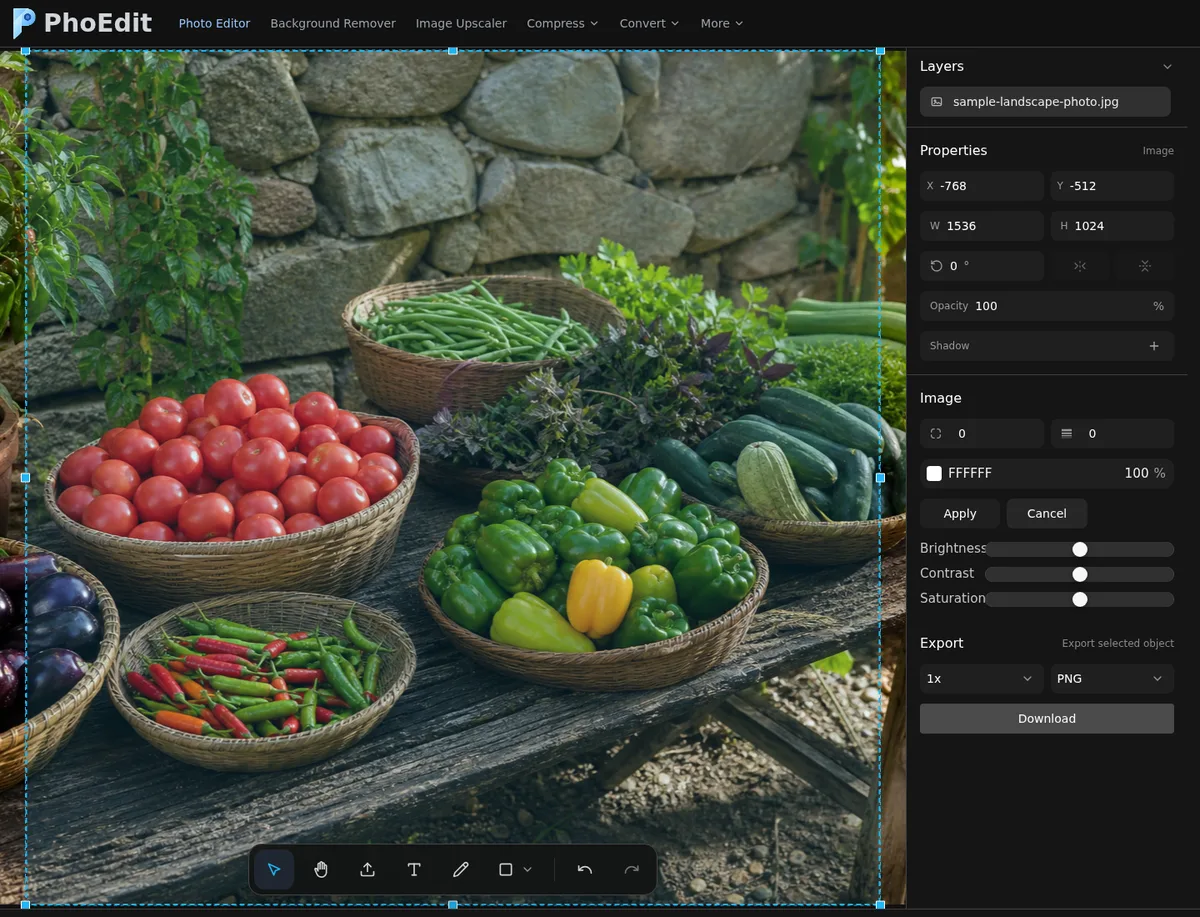Pick the pencil draw tool
The width and height of the screenshot is (1200, 917).
coord(460,870)
